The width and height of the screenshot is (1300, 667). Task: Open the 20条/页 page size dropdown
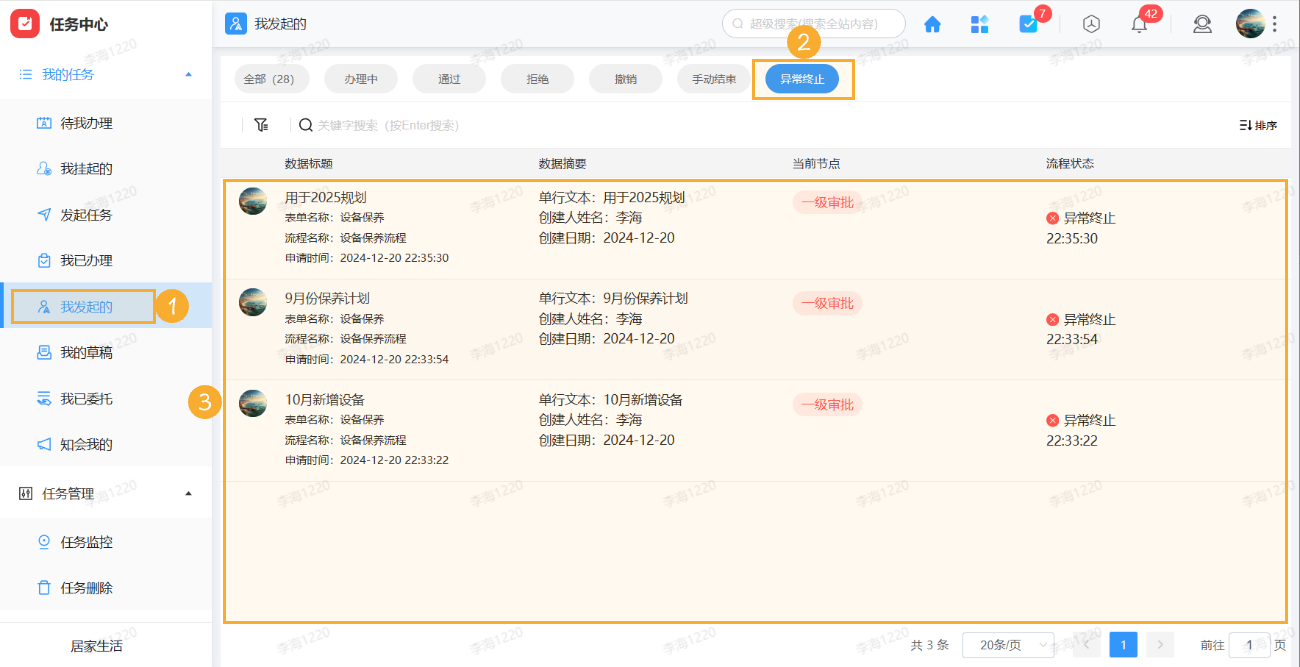pyautogui.click(x=1004, y=644)
